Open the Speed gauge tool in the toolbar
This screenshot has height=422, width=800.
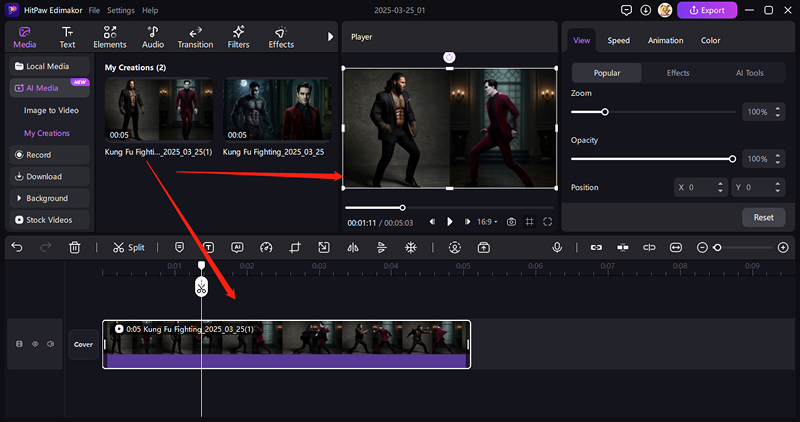266,247
